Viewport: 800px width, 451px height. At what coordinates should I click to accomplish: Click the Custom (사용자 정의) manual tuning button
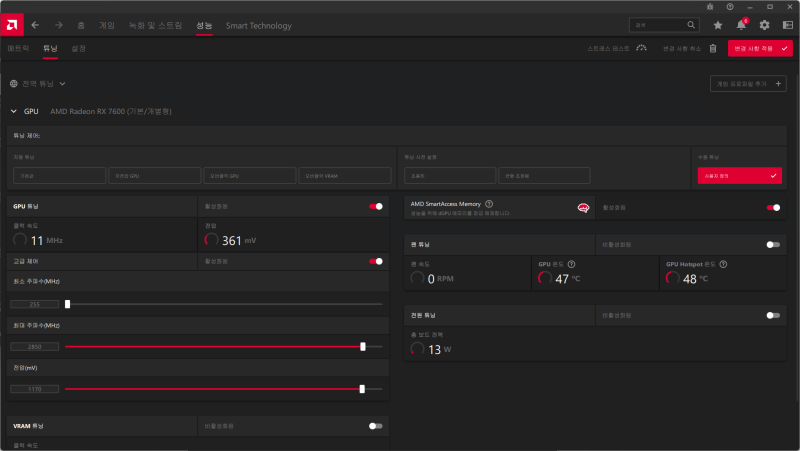coord(740,176)
